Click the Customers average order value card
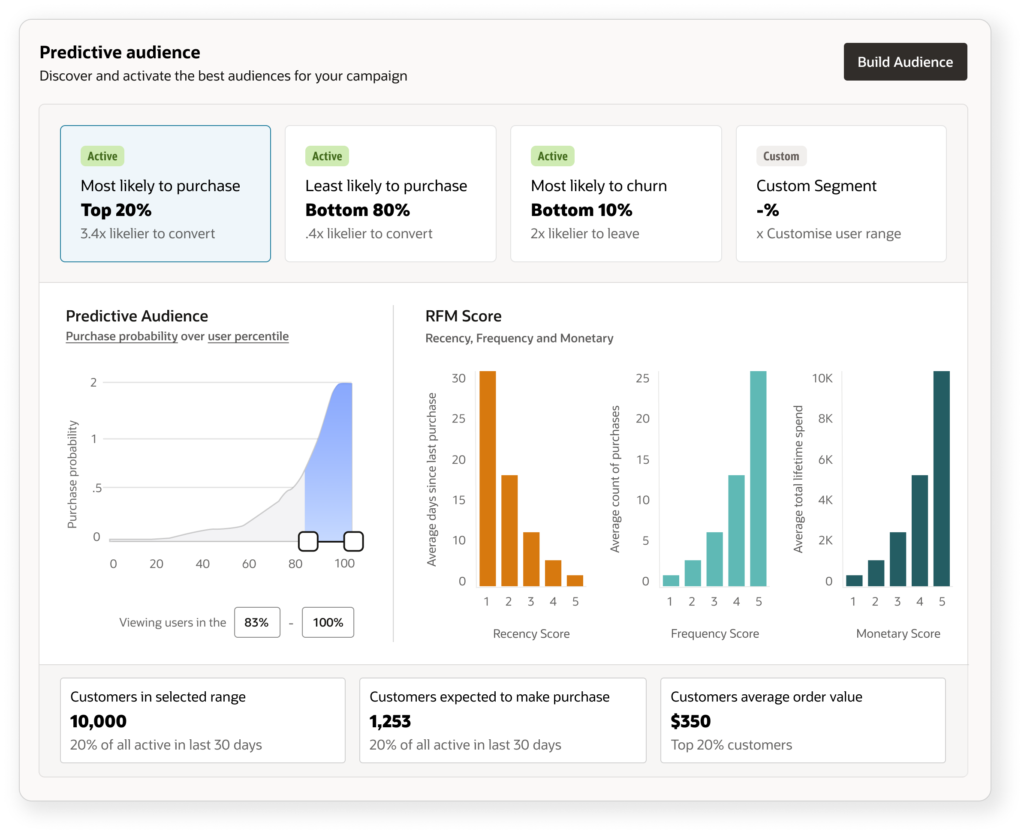 (x=802, y=720)
